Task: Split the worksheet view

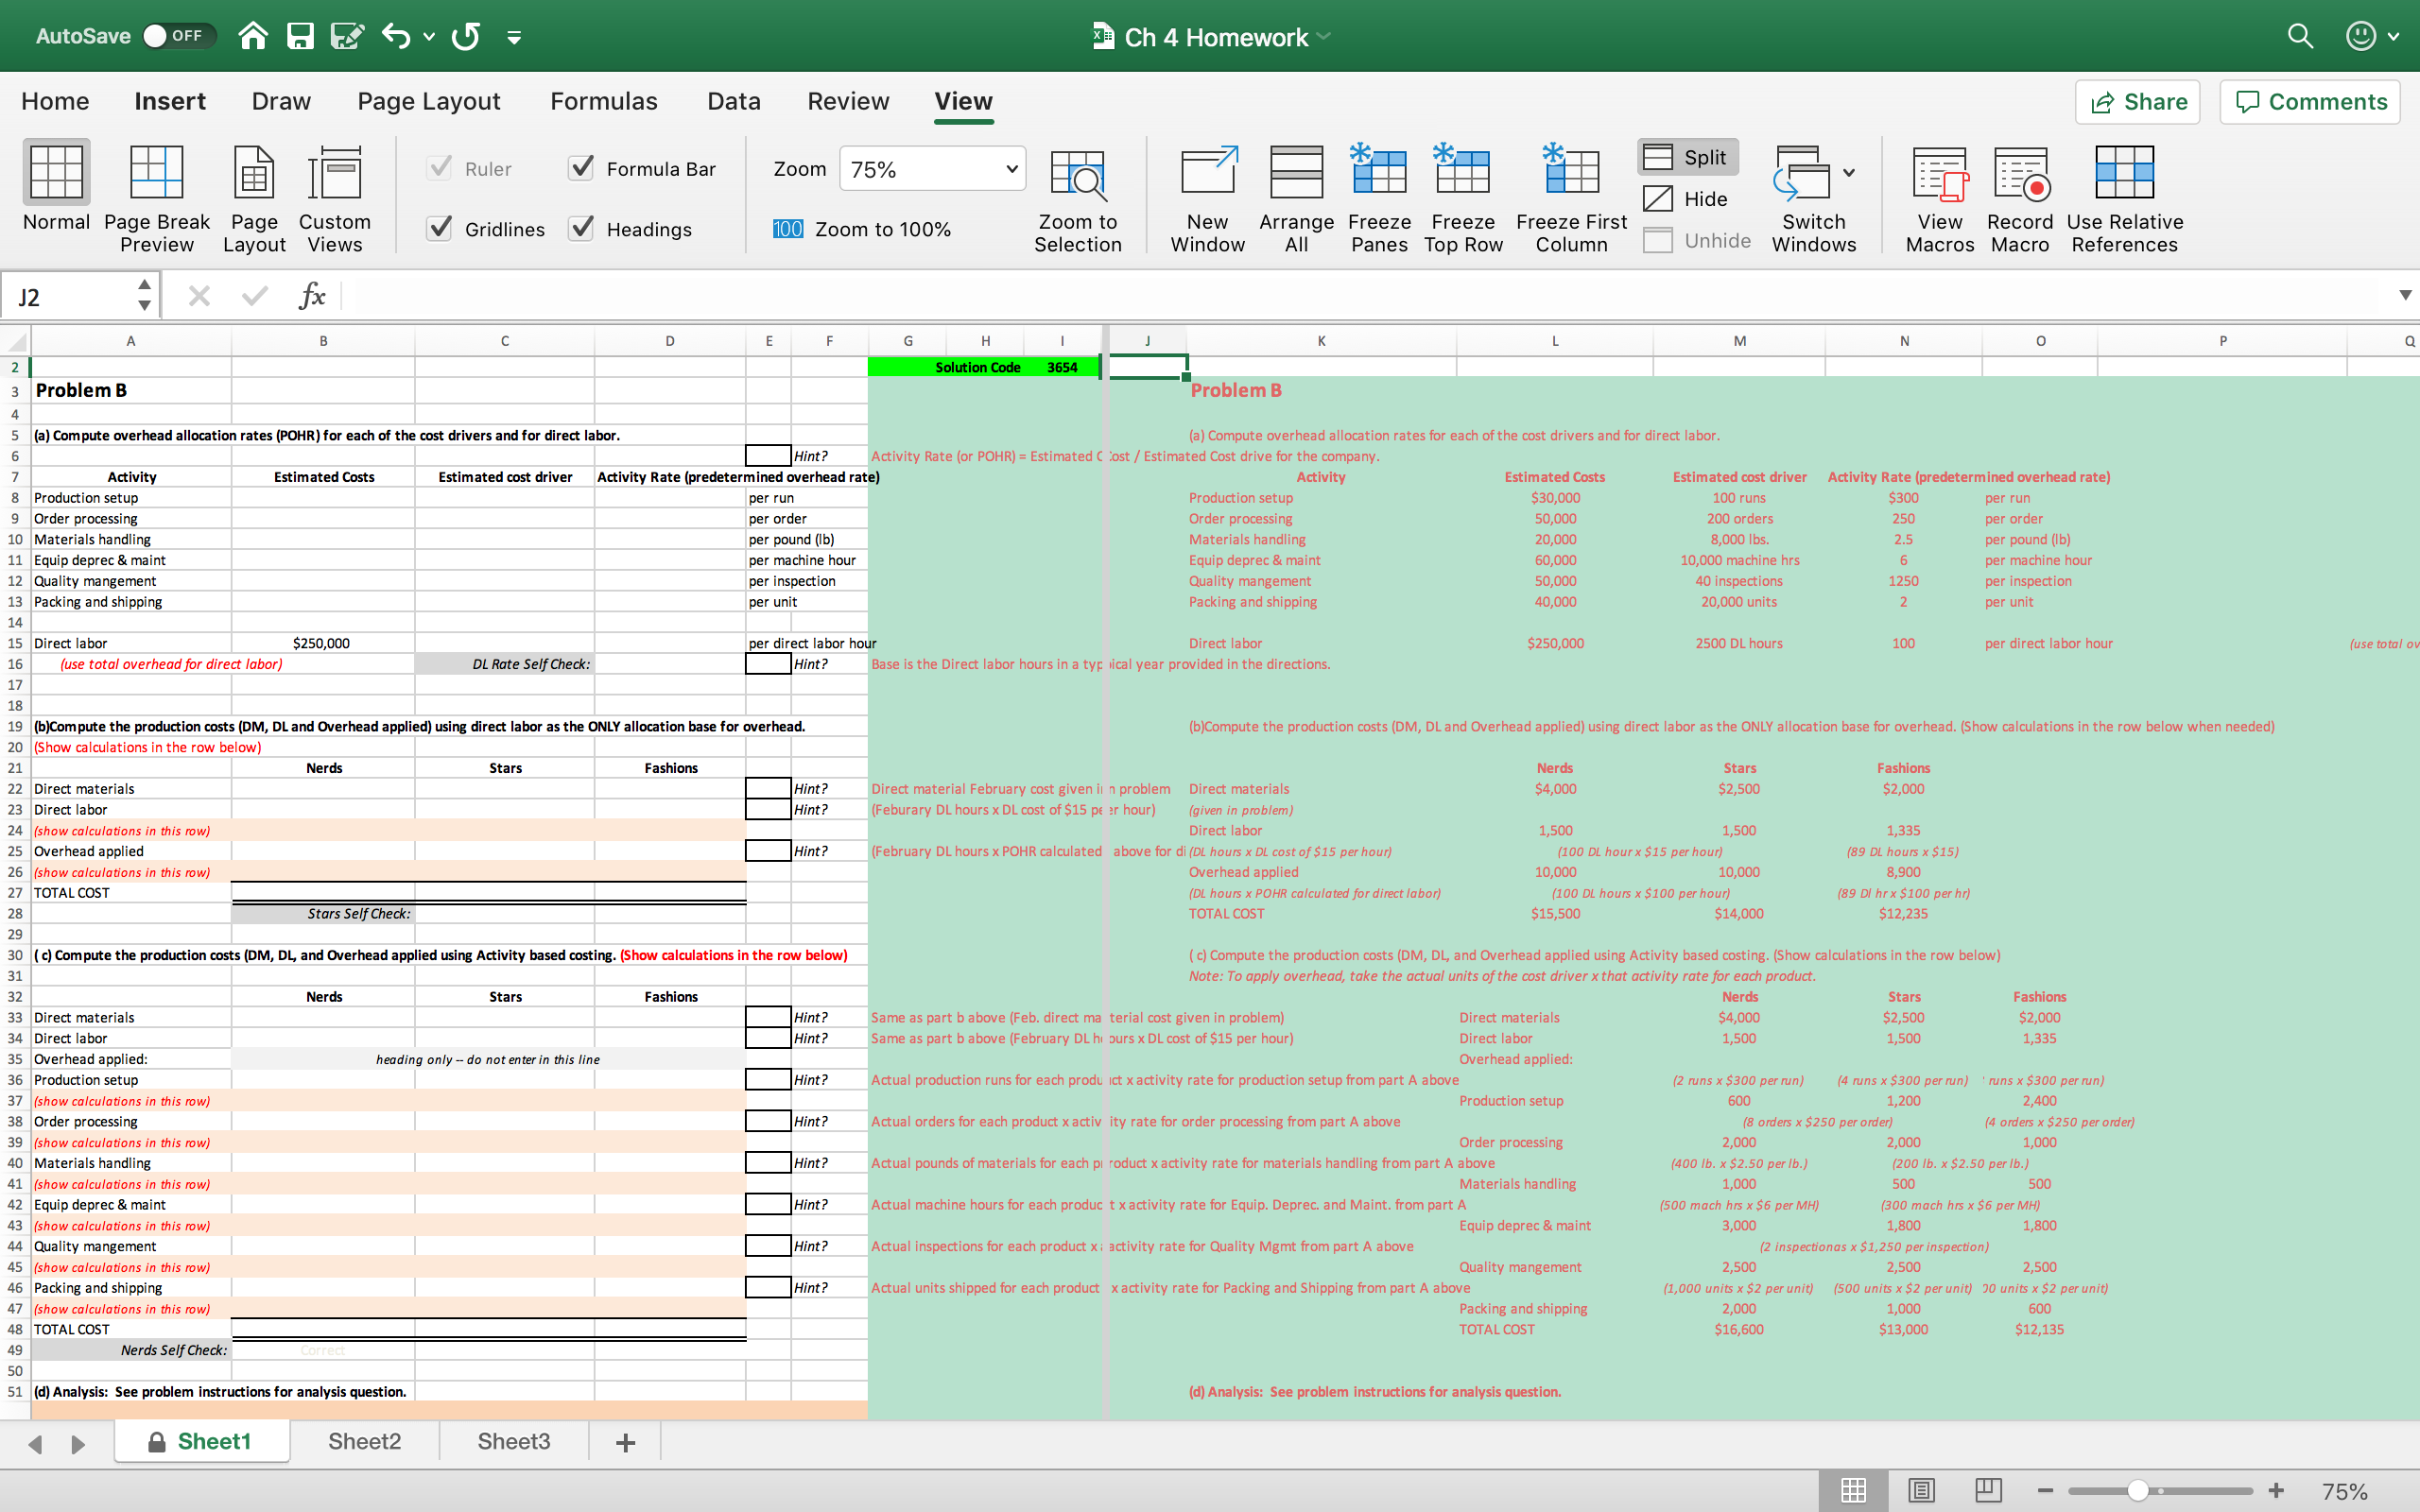Action: [1686, 156]
